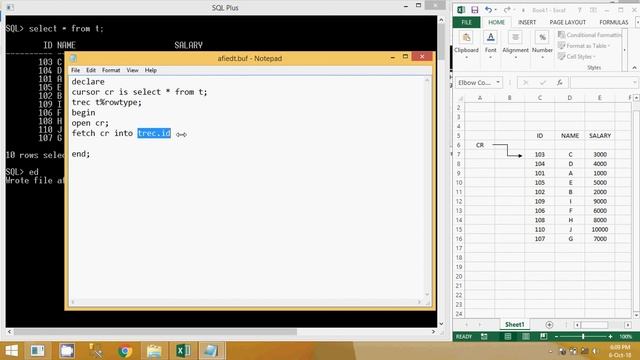Screen dimensions: 640x360
Task: Click the cell labeled CR
Action: coord(480,145)
